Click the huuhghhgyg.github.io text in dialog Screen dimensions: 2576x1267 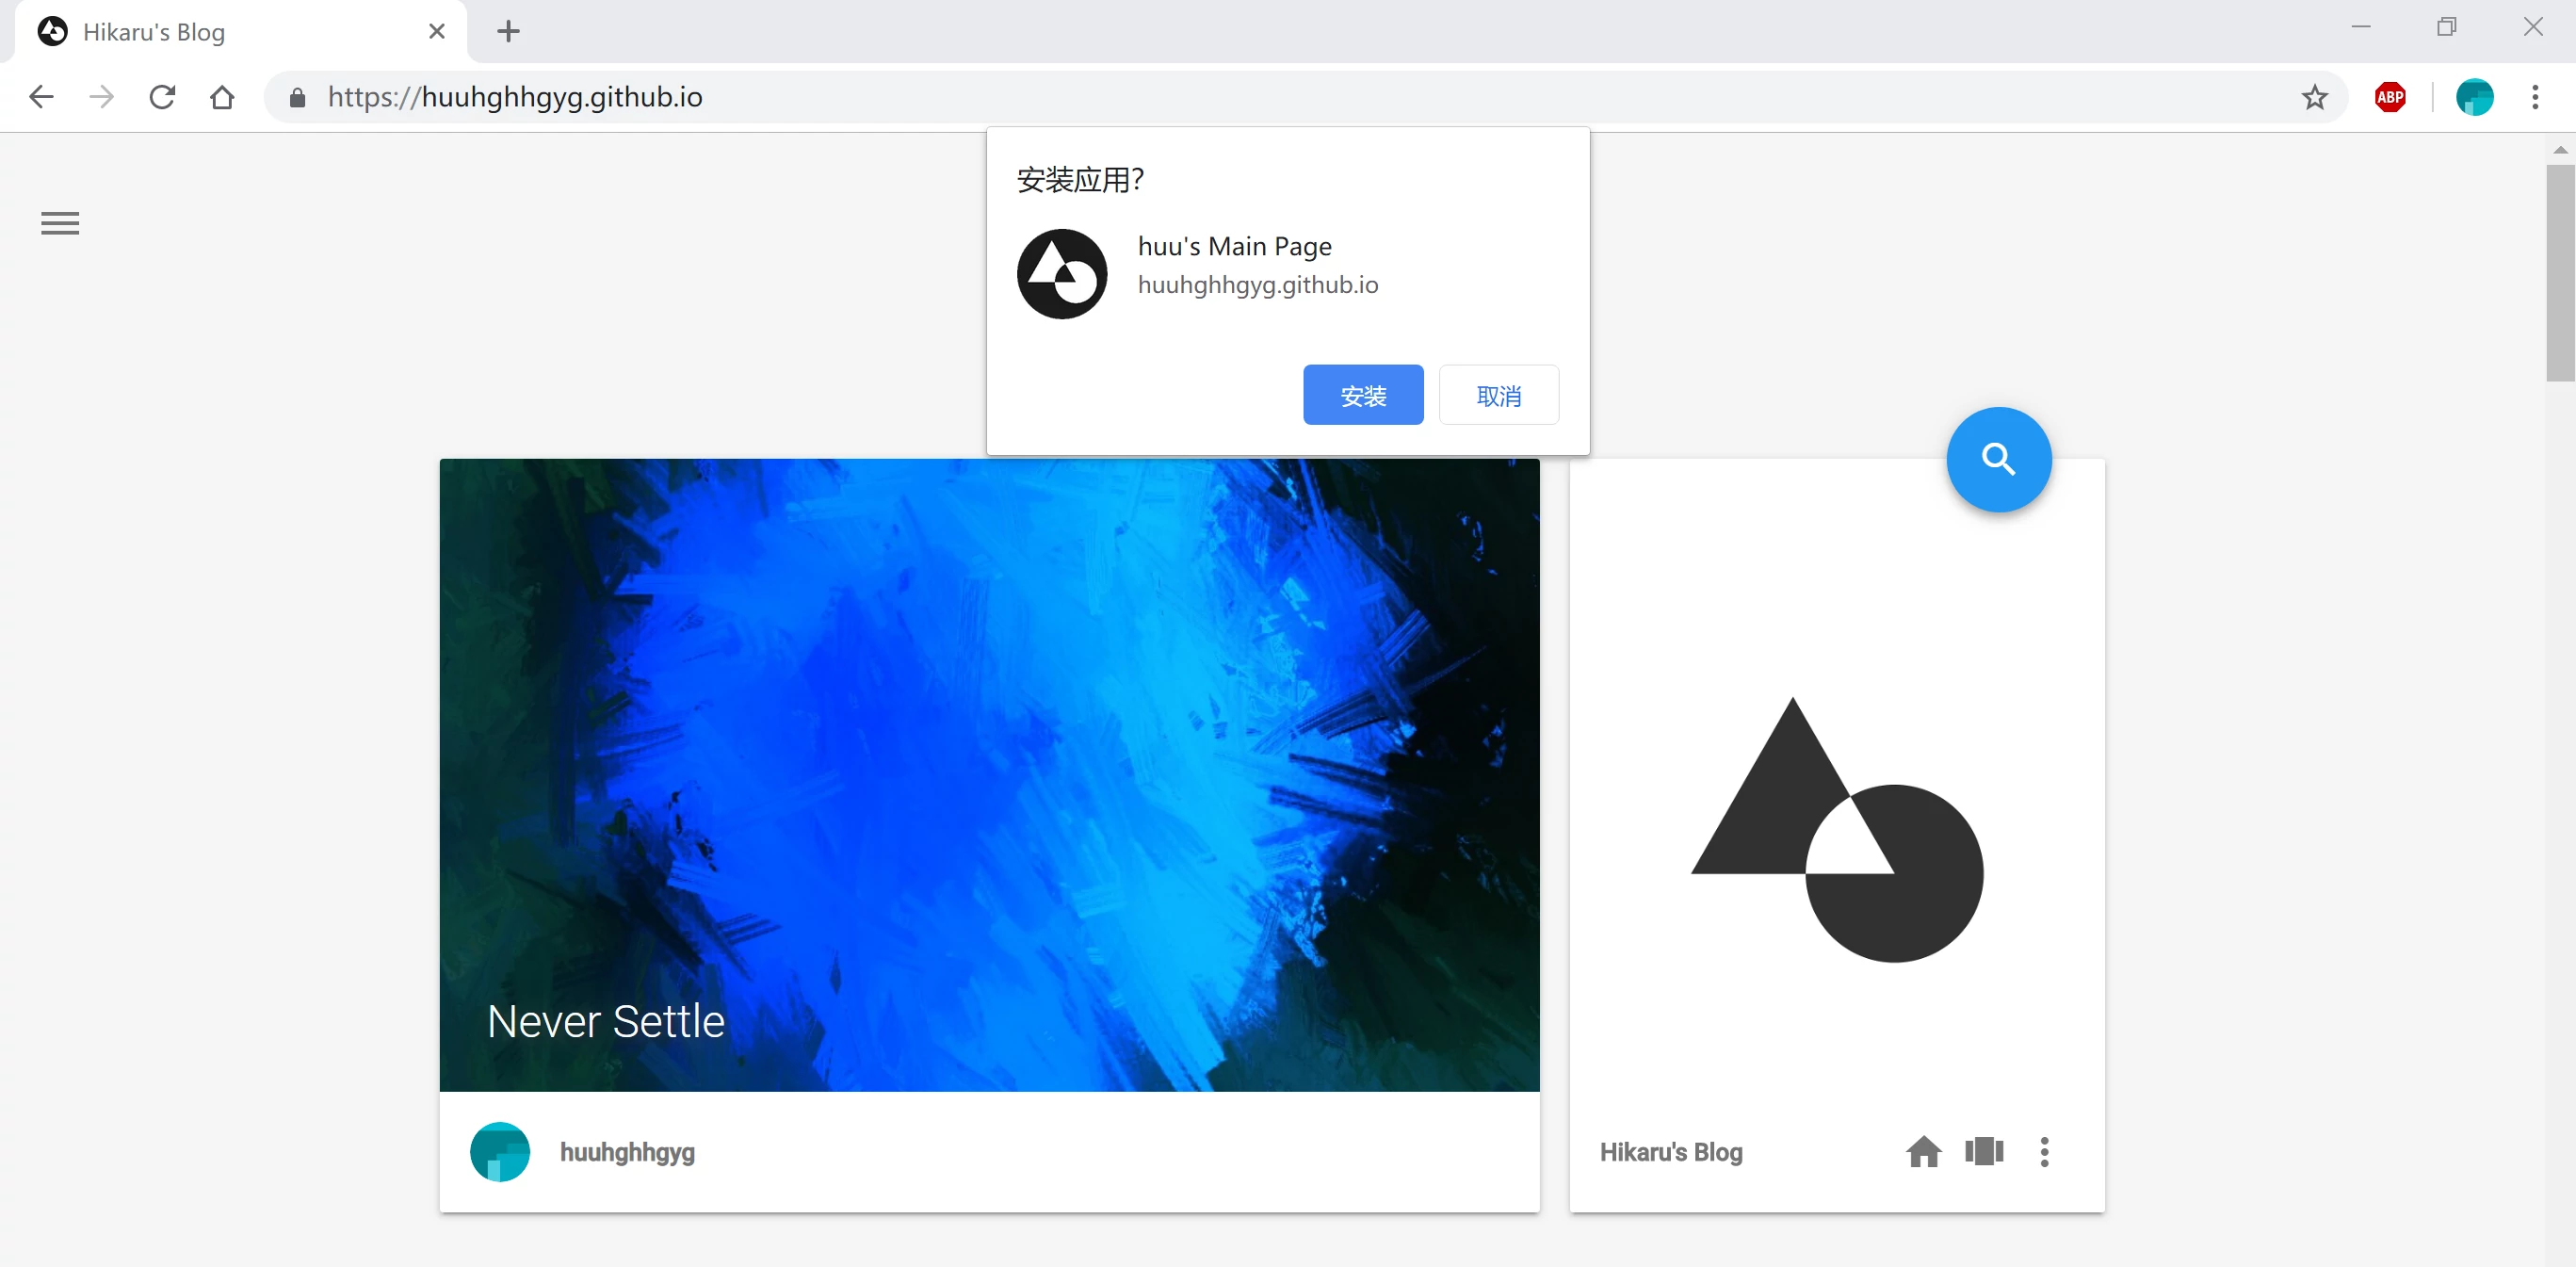[x=1257, y=285]
